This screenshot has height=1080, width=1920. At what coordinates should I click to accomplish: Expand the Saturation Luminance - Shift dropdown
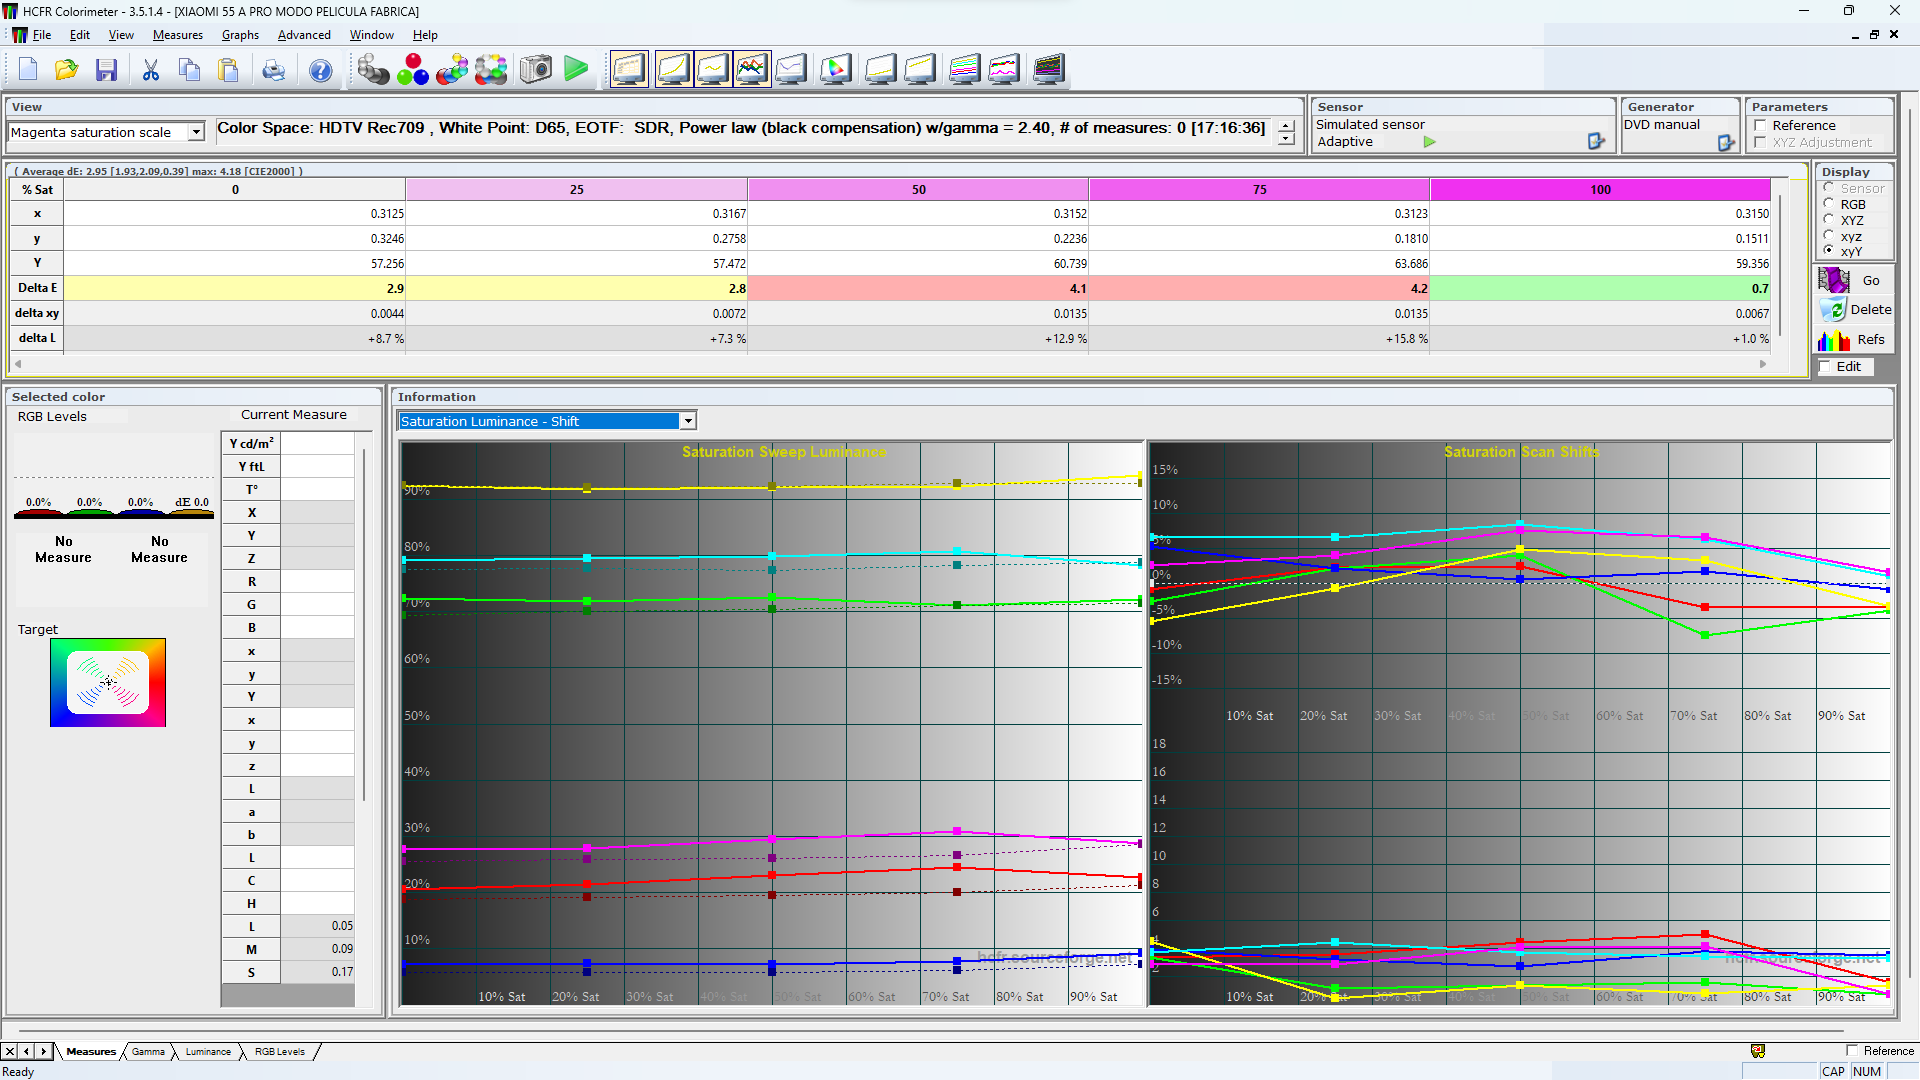(x=688, y=421)
